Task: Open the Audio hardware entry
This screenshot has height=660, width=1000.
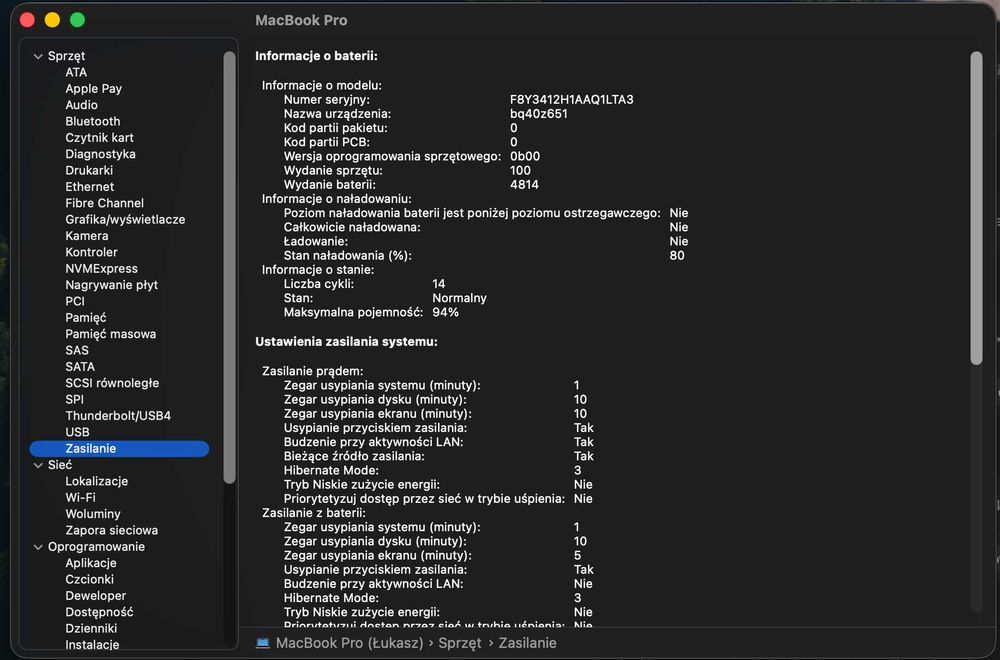Action: click(81, 105)
